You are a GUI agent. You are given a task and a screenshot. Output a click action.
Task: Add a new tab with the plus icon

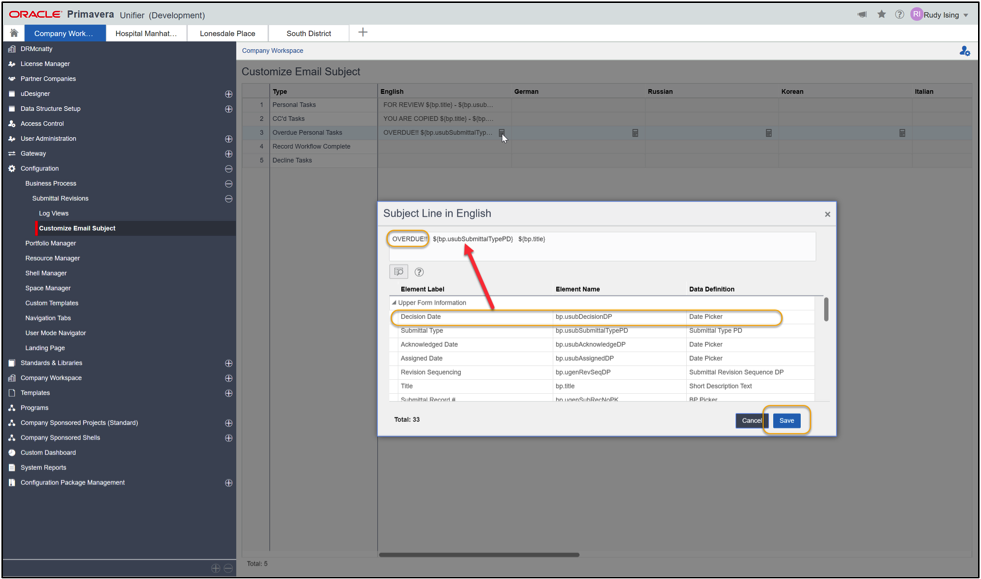pos(363,33)
